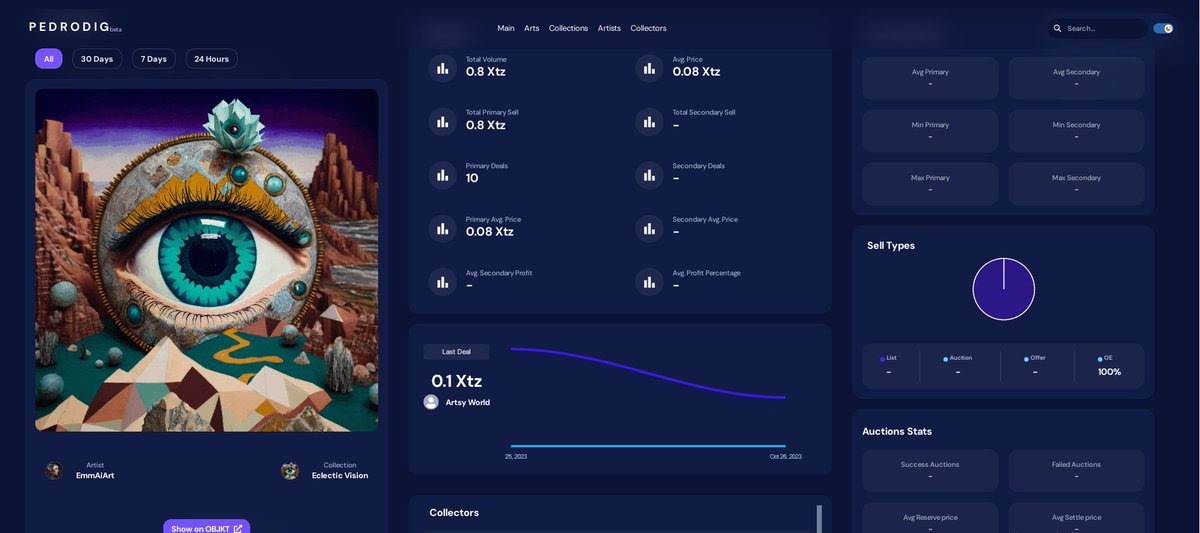Click the PEDRODIG logo
Screen dimensions: 1200x533
(75, 27)
